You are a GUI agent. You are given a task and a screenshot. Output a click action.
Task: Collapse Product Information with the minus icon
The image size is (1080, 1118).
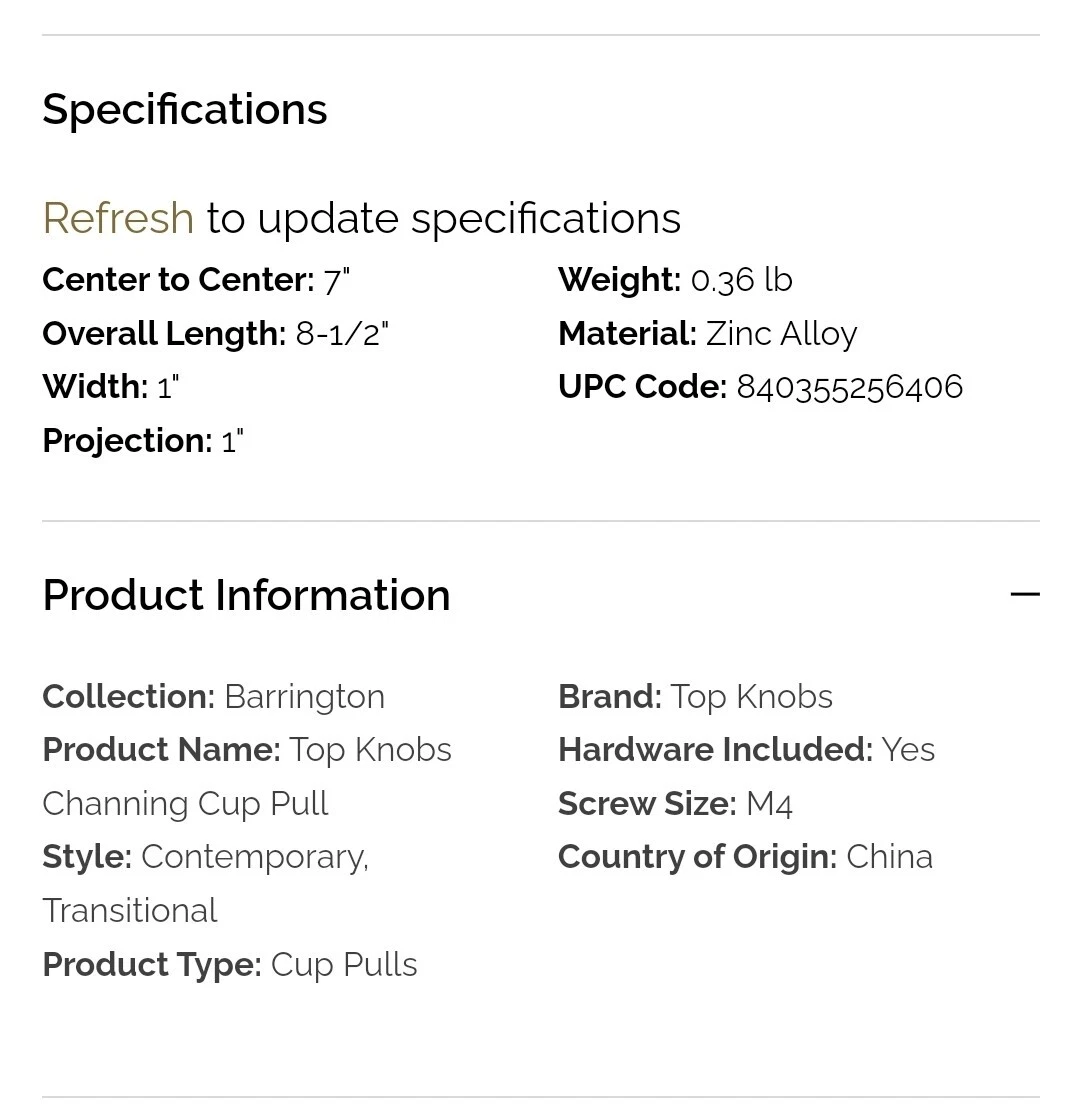pyautogui.click(x=1025, y=595)
